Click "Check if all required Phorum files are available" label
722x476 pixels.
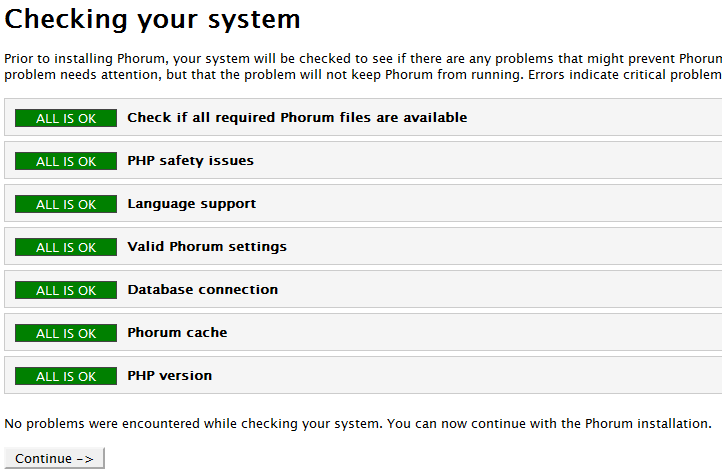click(x=297, y=118)
